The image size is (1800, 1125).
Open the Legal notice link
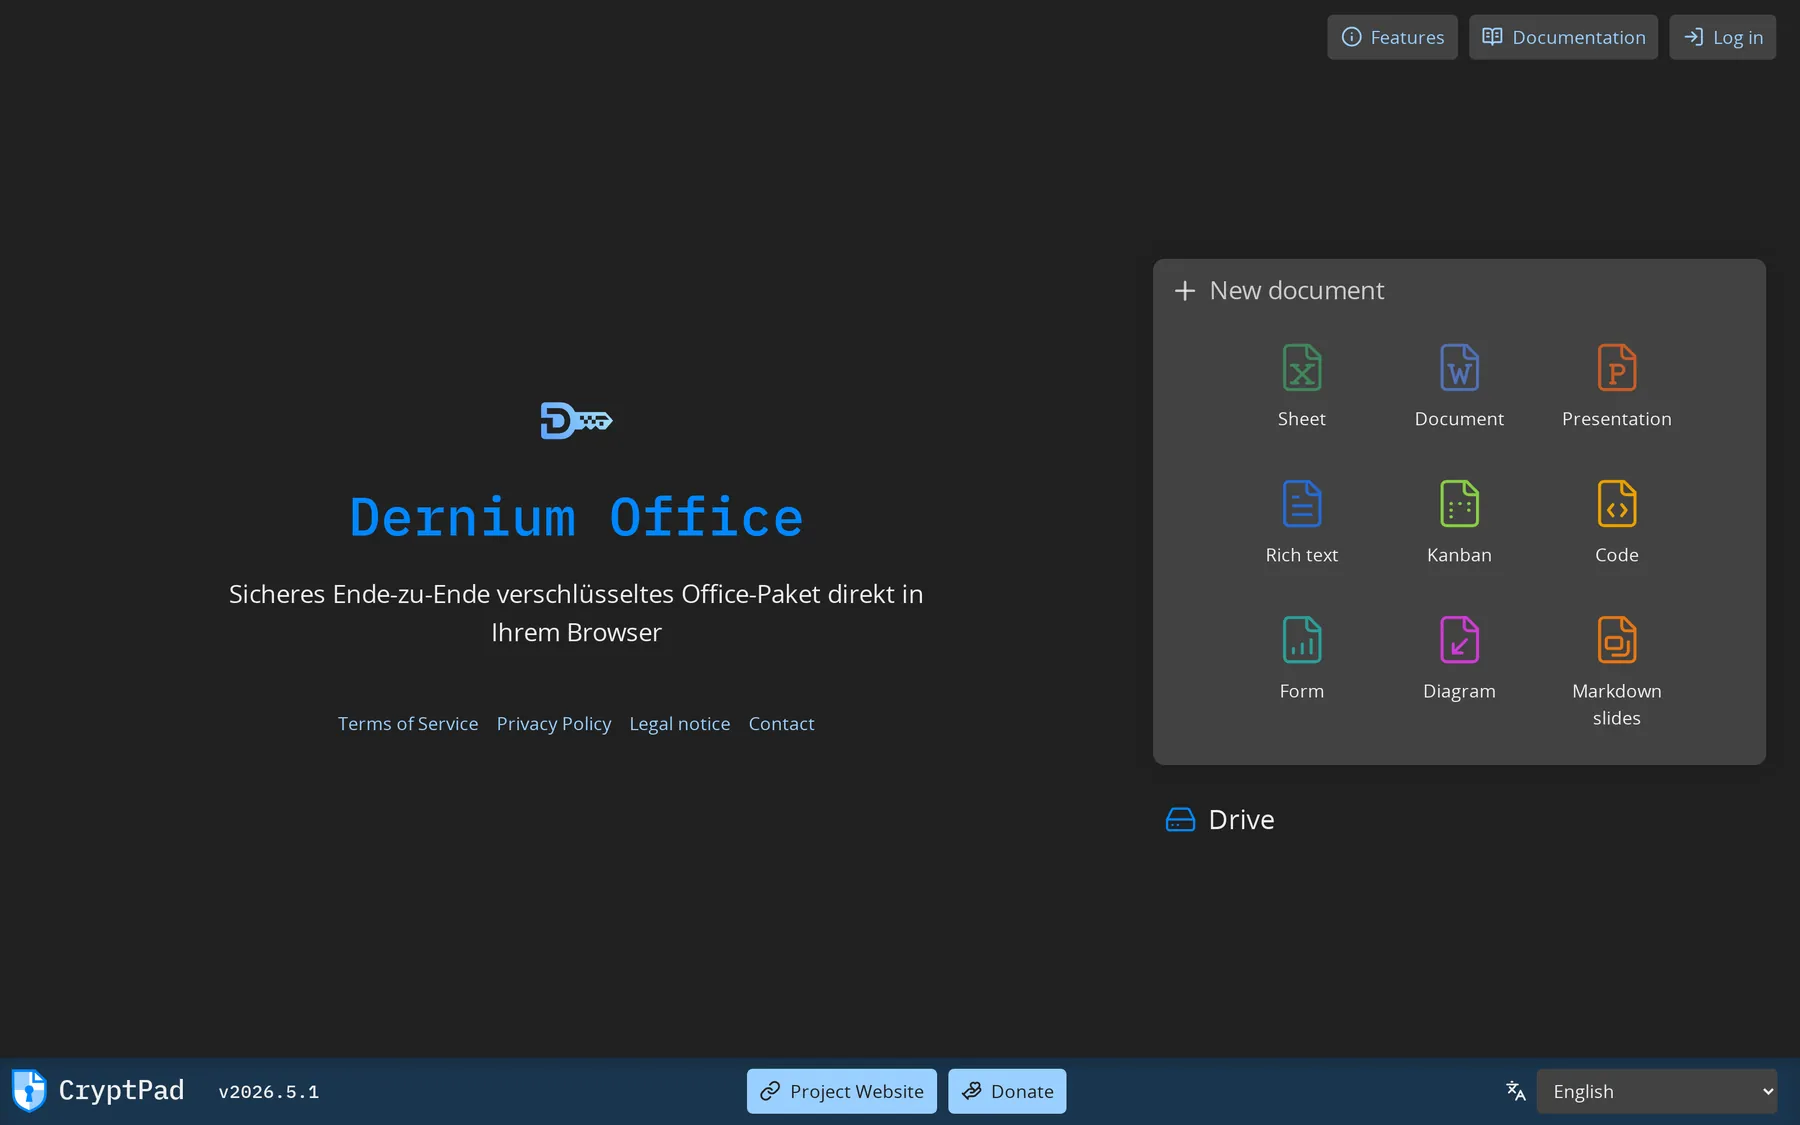point(680,723)
